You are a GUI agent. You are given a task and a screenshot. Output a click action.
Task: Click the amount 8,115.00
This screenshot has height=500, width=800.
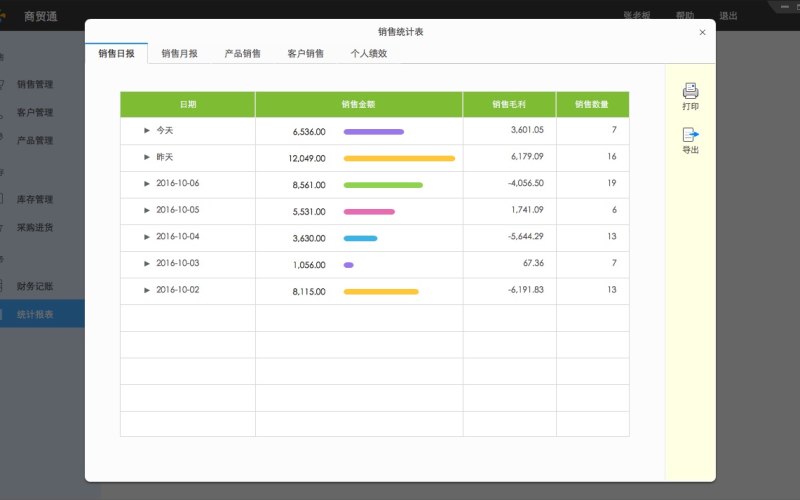tap(309, 292)
